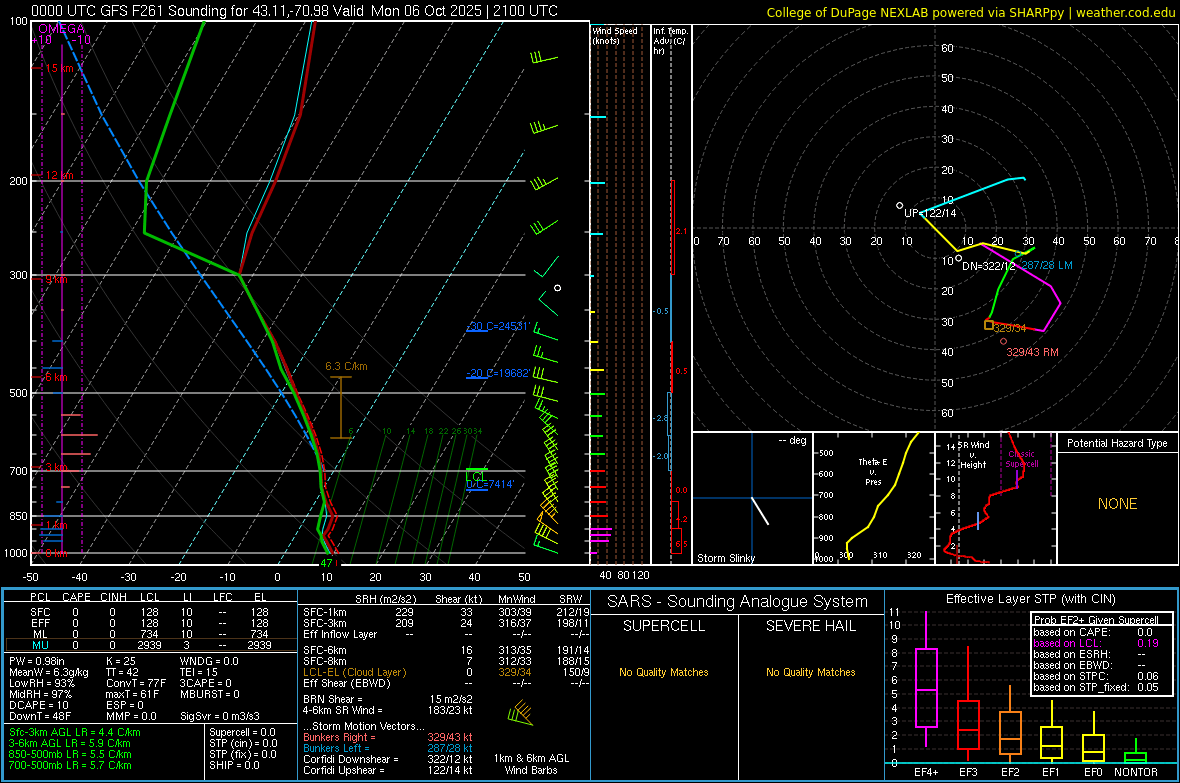Select the 'SFC' parcel row
Screen dimensions: 1180x783
tap(151, 612)
